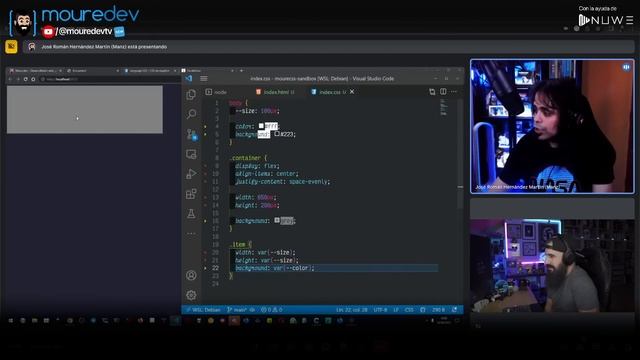Open the Remote Explorer view
Image resolution: width=640 pixels, height=360 pixels.
(191, 154)
